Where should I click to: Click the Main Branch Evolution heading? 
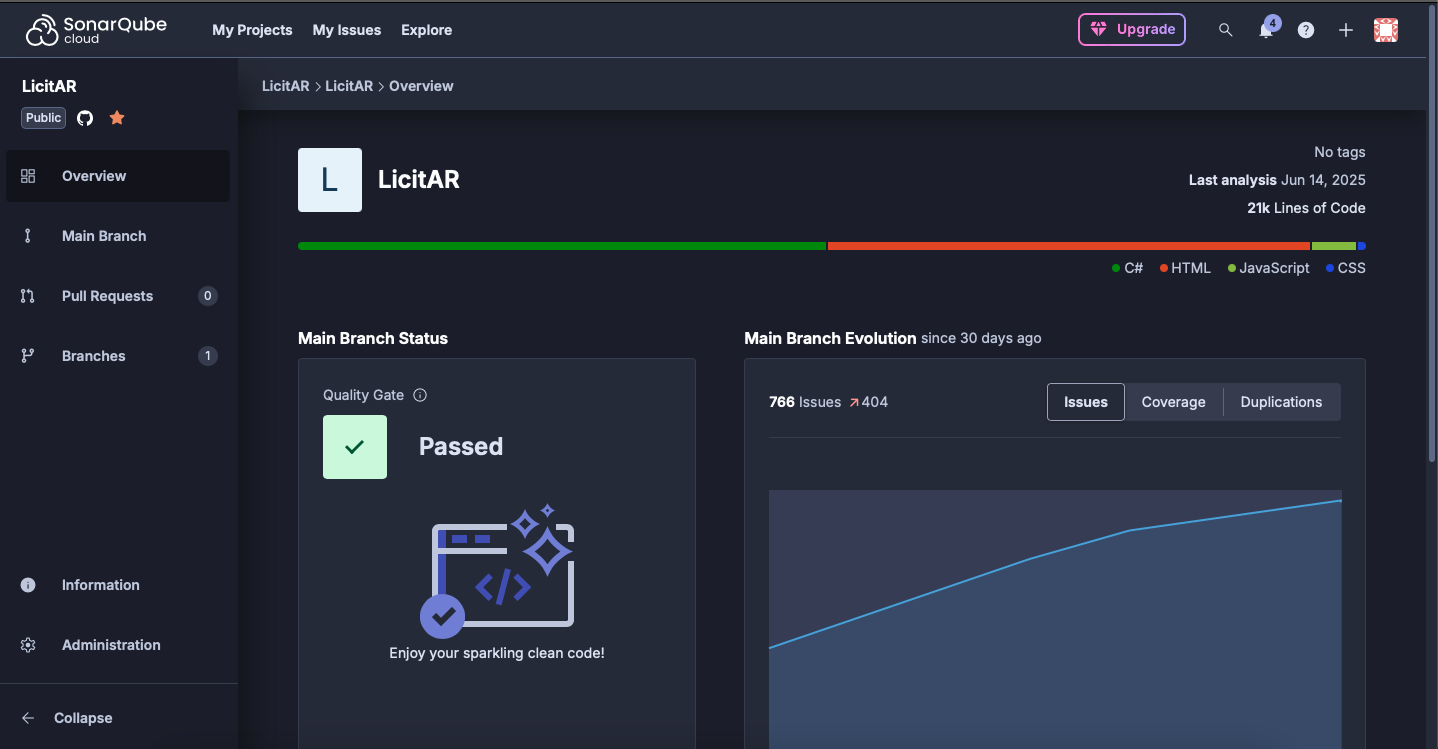pyautogui.click(x=830, y=338)
